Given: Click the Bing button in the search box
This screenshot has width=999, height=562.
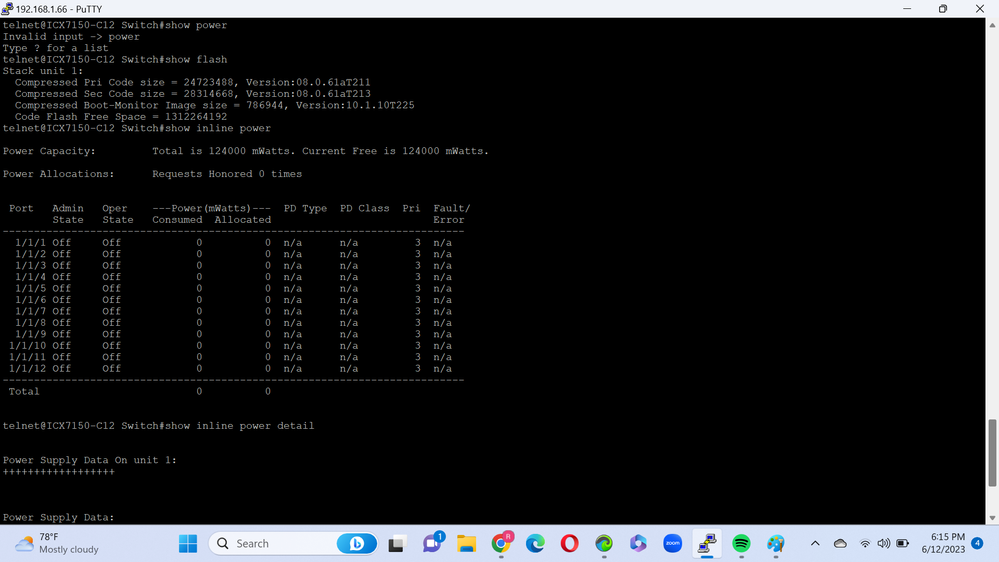Looking at the screenshot, I should point(356,543).
